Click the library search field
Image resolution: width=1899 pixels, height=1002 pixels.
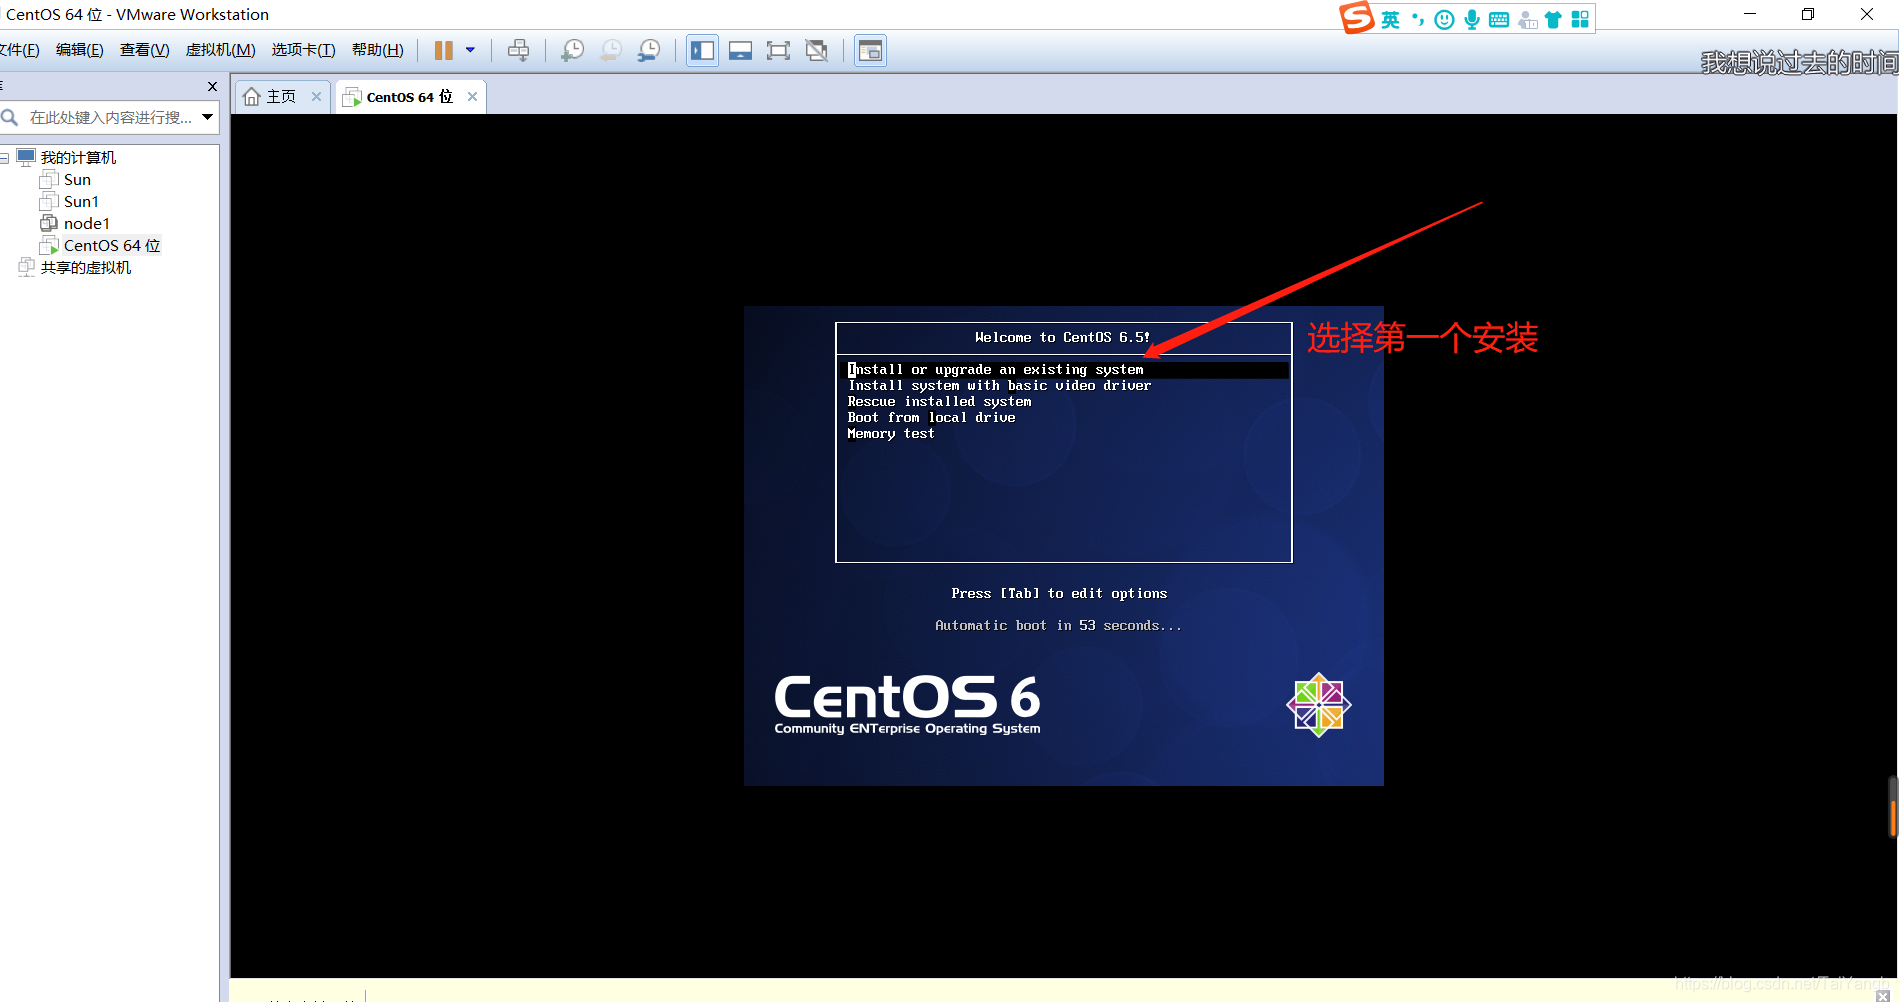click(110, 118)
